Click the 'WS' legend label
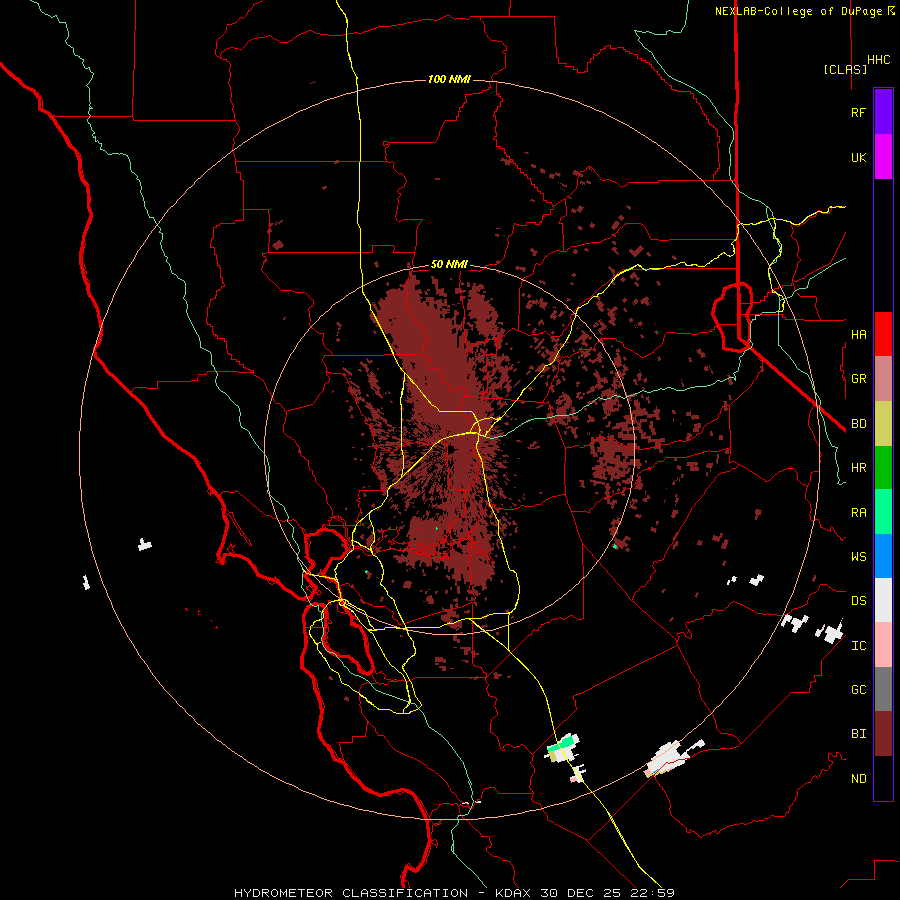Image resolution: width=900 pixels, height=900 pixels. tap(858, 557)
